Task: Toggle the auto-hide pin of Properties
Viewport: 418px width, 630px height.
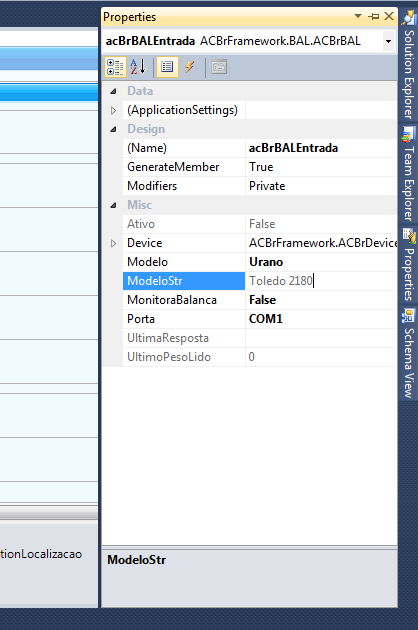Action: point(373,16)
